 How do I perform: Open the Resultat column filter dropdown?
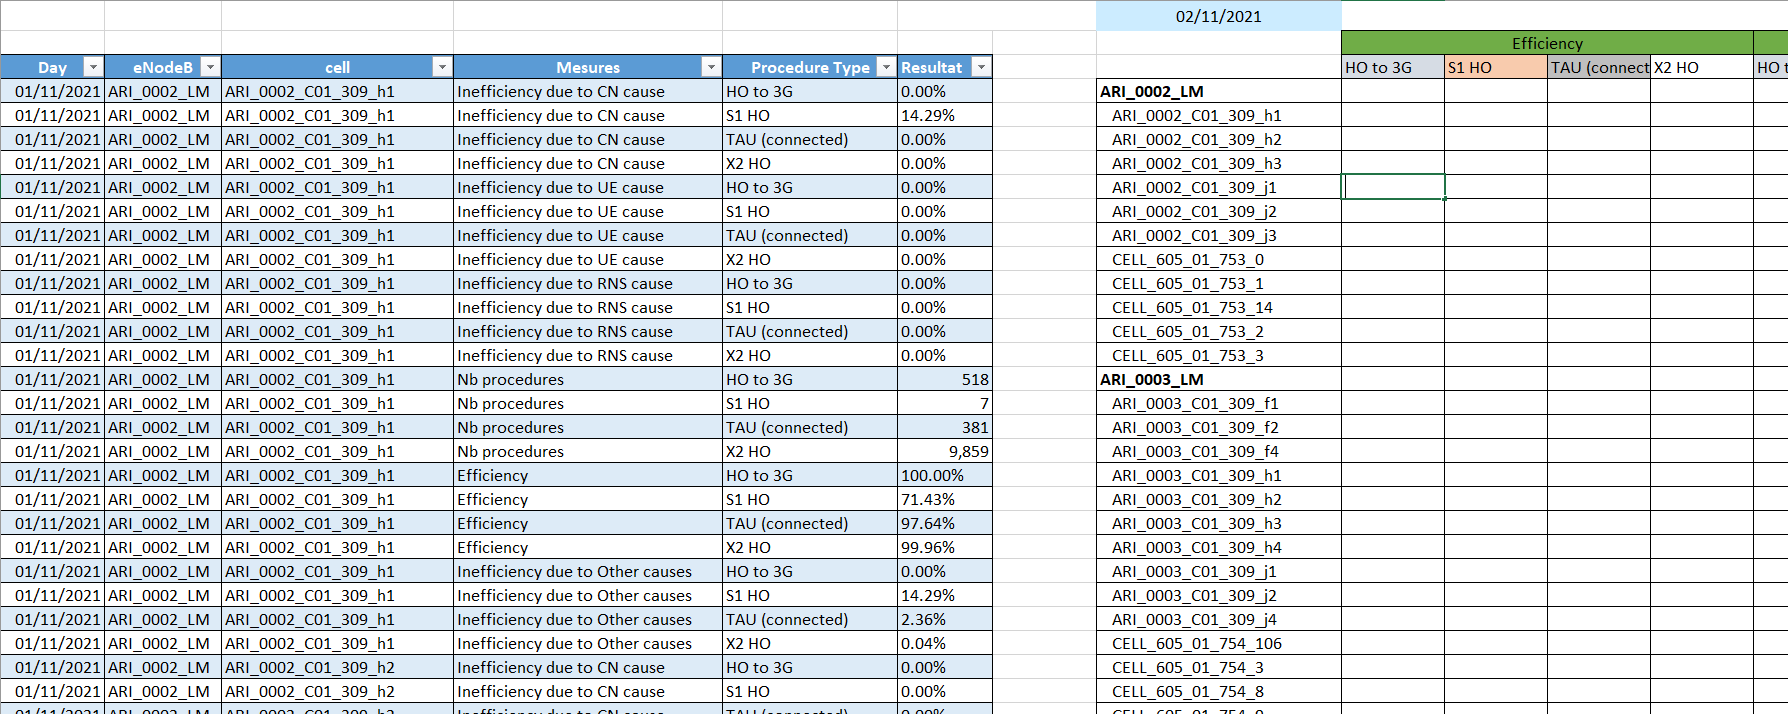[981, 67]
